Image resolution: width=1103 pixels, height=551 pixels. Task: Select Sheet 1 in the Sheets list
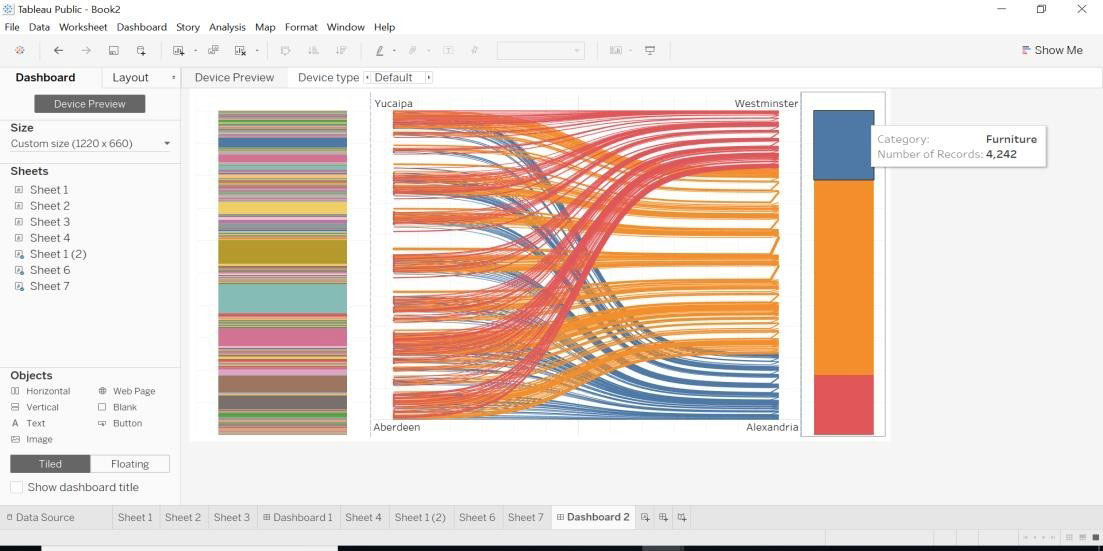pyautogui.click(x=49, y=189)
